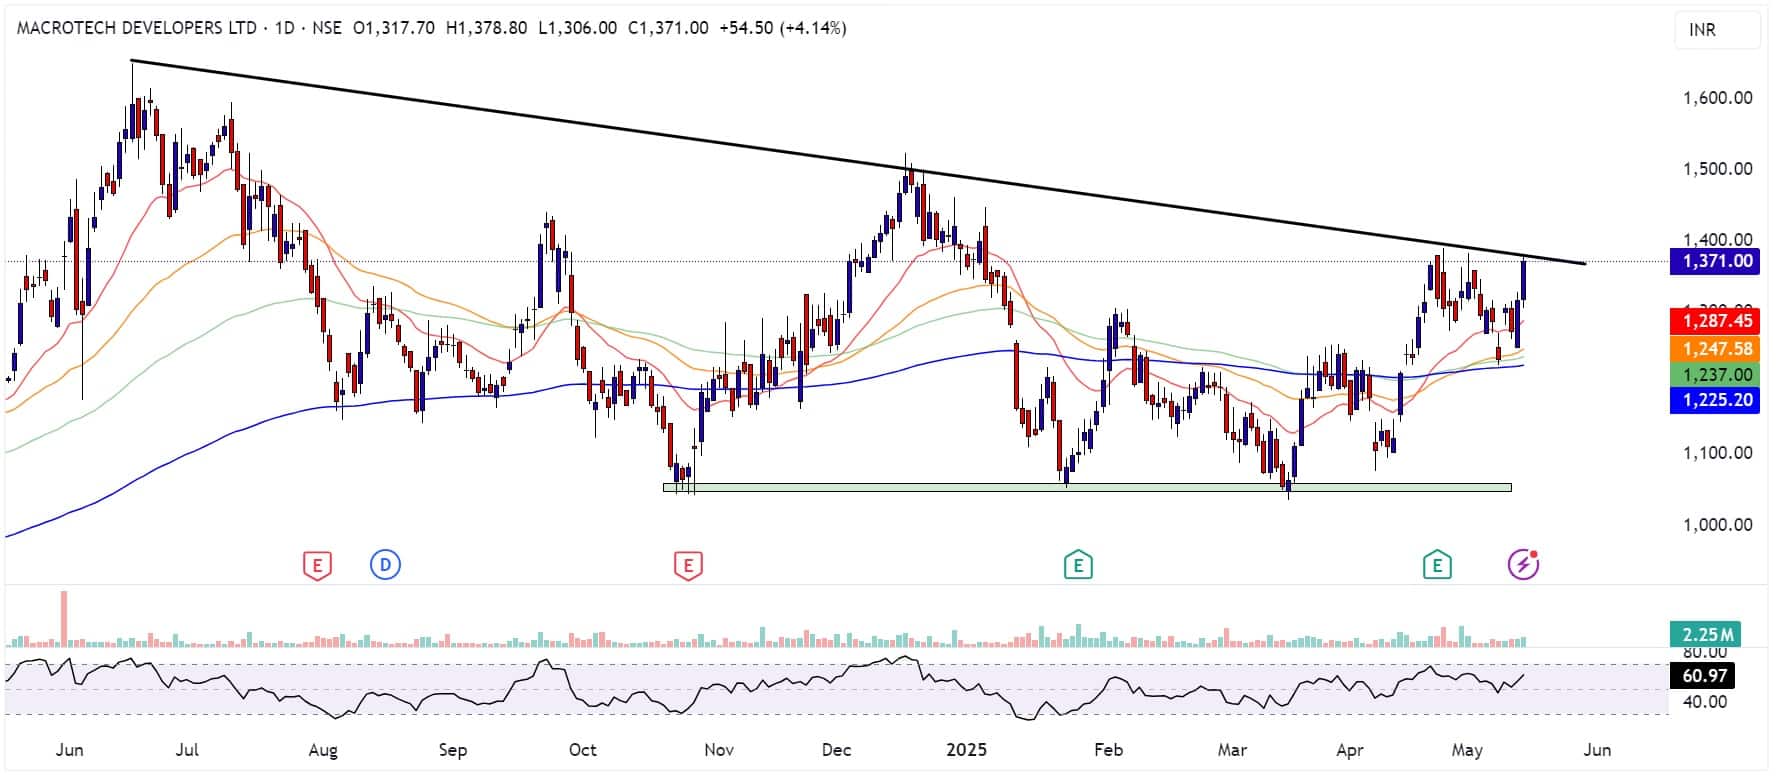Open the blue dividend D marker

(385, 566)
